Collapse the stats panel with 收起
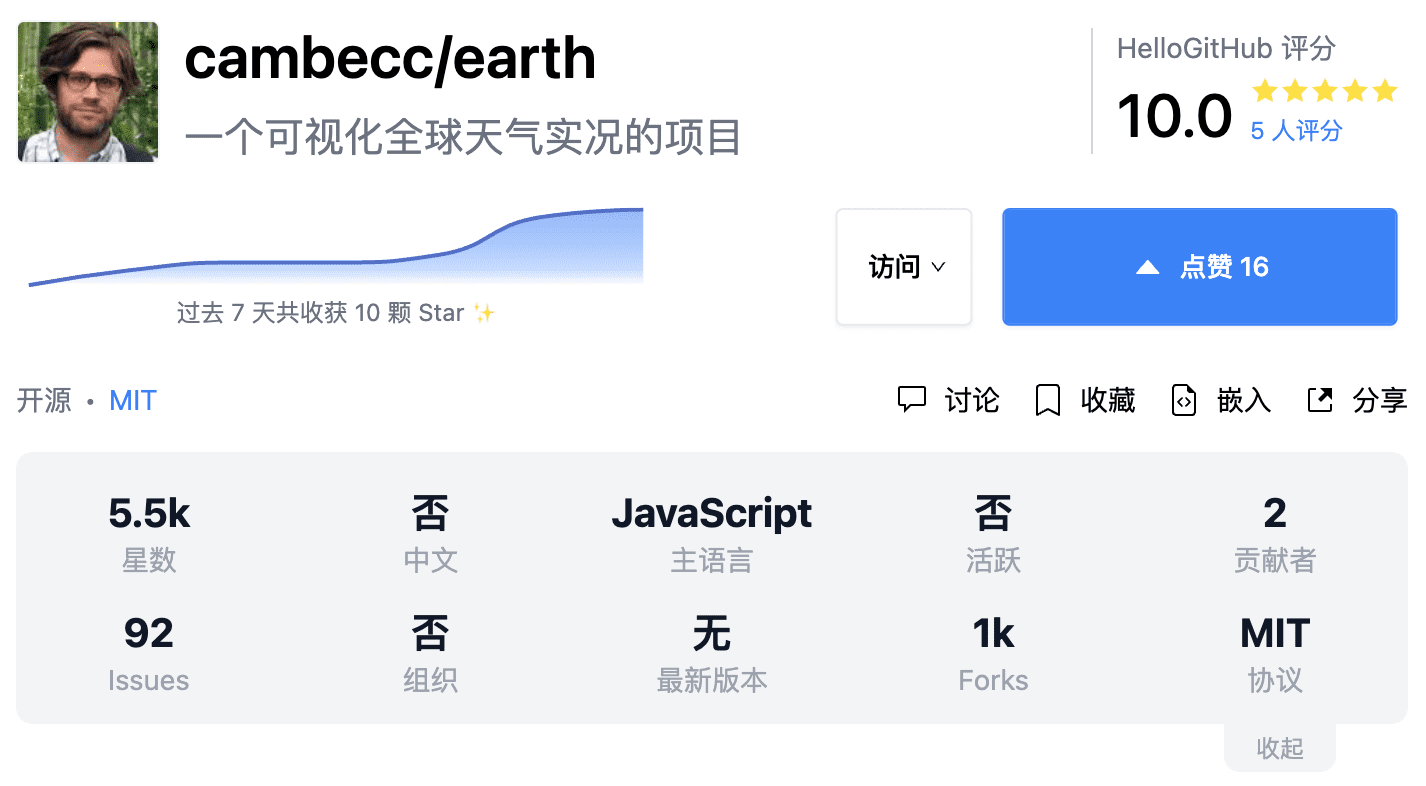 pyautogui.click(x=1279, y=749)
